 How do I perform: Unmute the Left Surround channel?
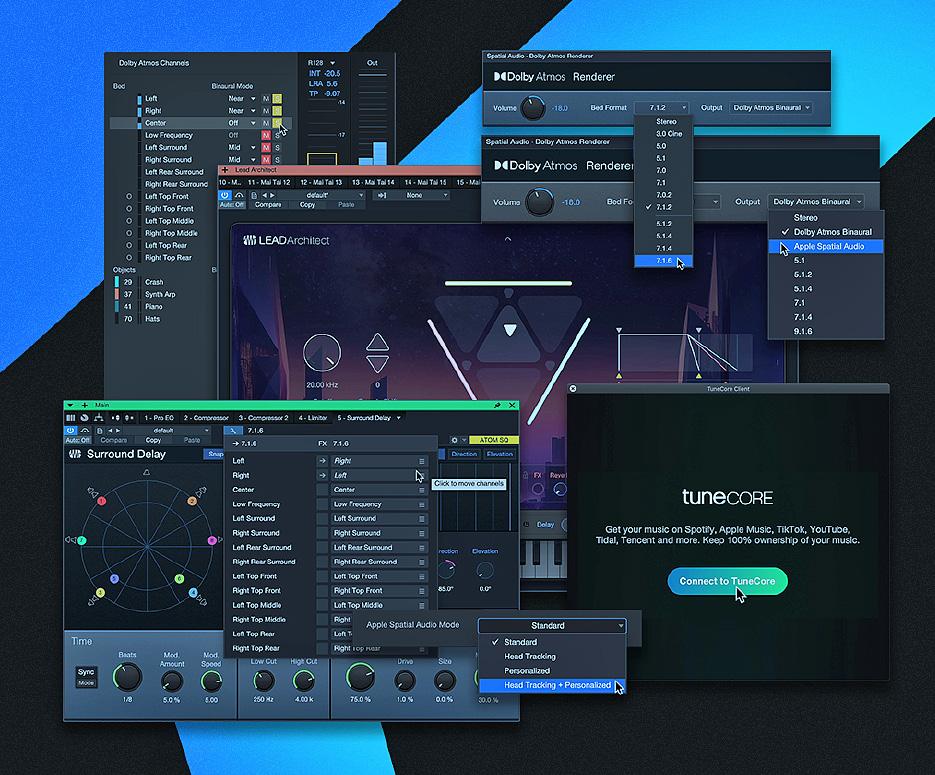click(x=266, y=147)
